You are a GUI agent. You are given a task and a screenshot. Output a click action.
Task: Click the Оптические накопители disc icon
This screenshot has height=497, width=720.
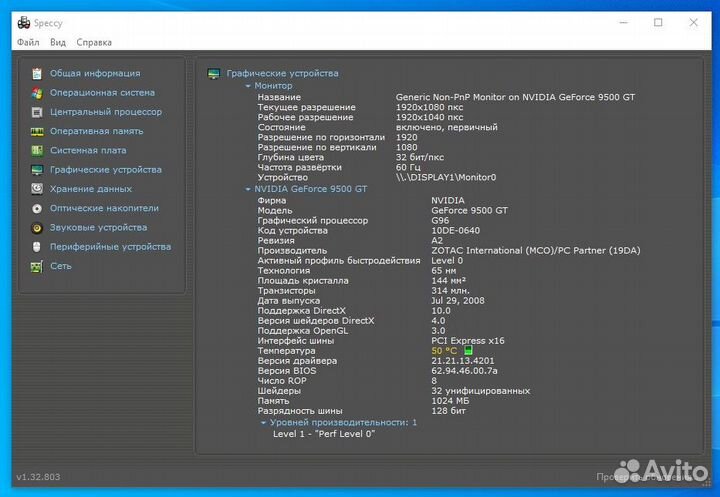tap(37, 208)
